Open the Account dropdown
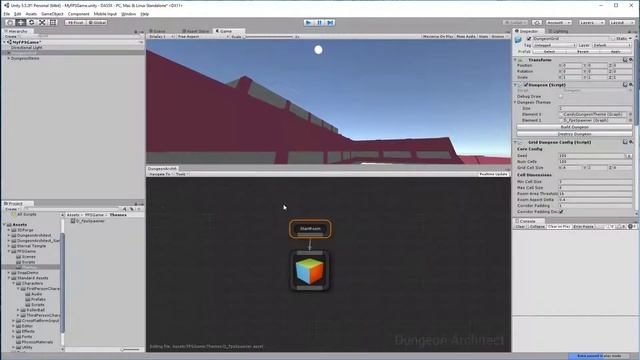Screen dimensions: 640x360 click(x=558, y=22)
